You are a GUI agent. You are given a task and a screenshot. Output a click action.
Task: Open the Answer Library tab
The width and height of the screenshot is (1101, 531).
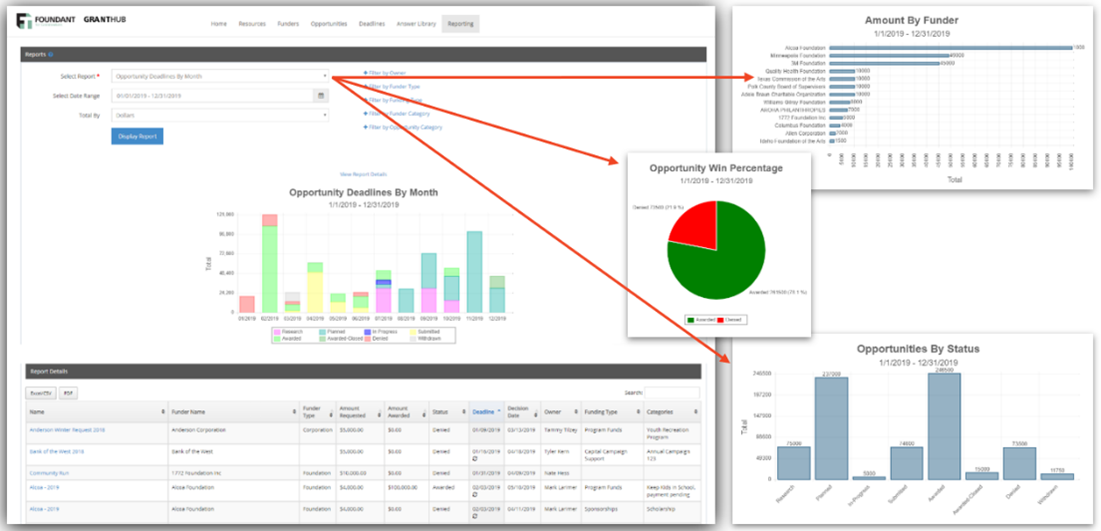[x=416, y=23]
